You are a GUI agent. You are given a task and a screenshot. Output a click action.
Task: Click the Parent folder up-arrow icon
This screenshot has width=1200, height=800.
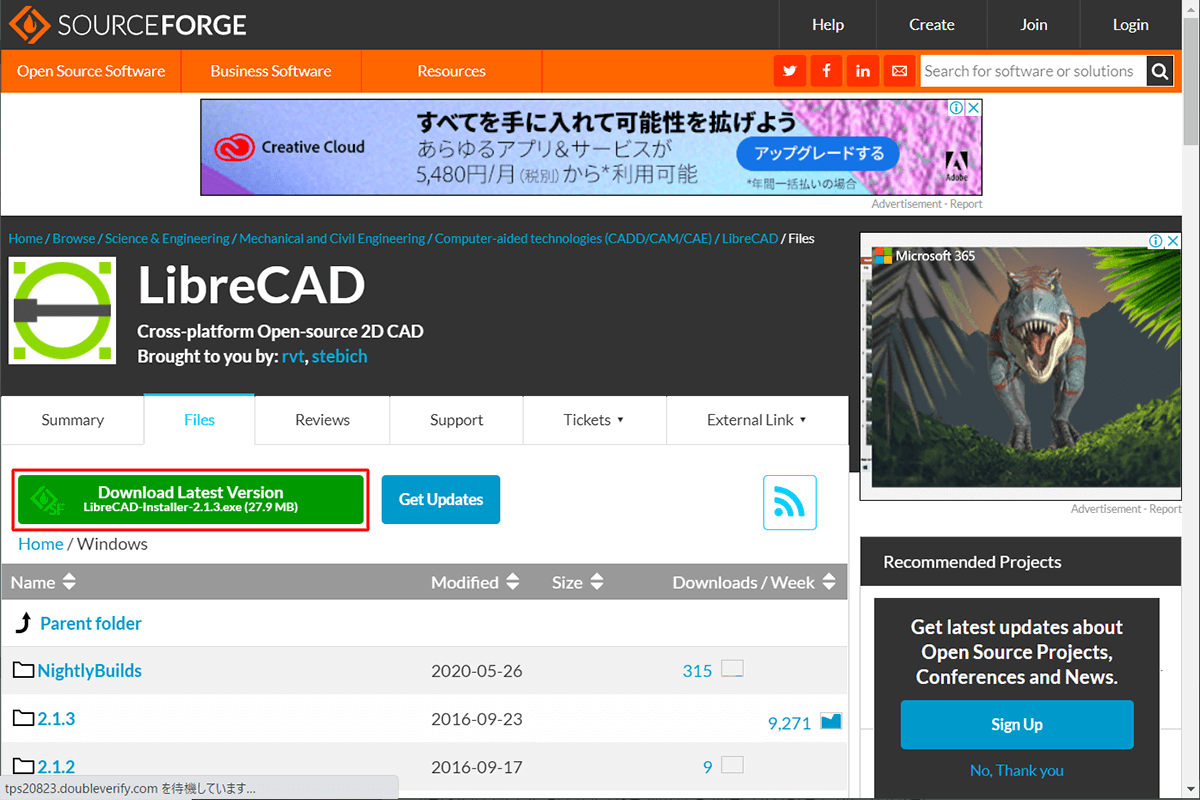24,623
